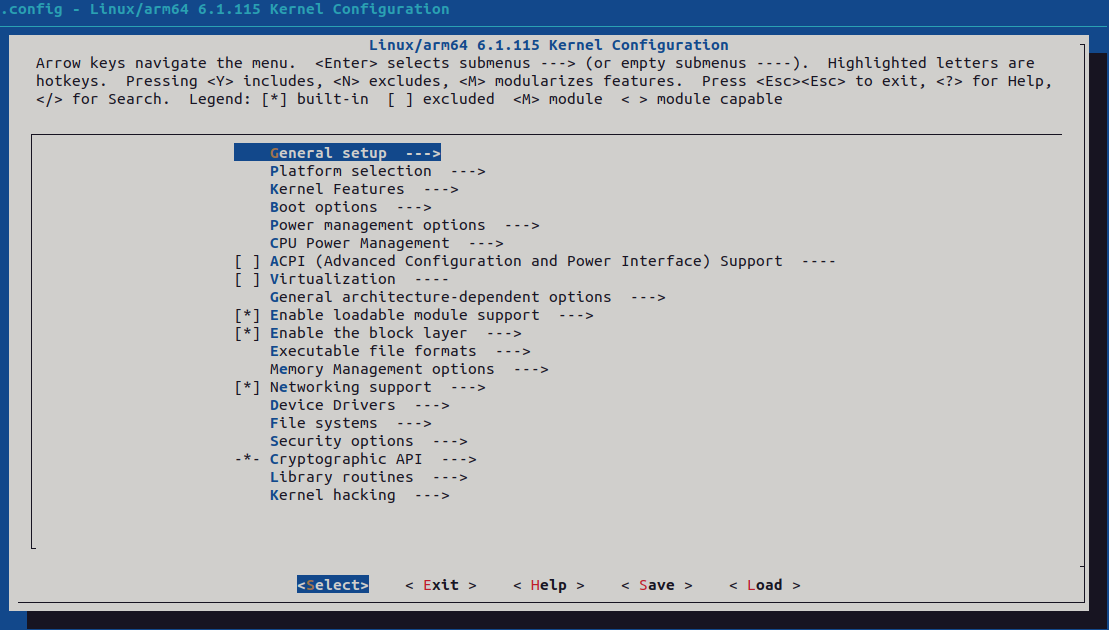This screenshot has width=1109, height=630.
Task: Toggle the ACPI Support checkbox
Action: [x=248, y=262]
